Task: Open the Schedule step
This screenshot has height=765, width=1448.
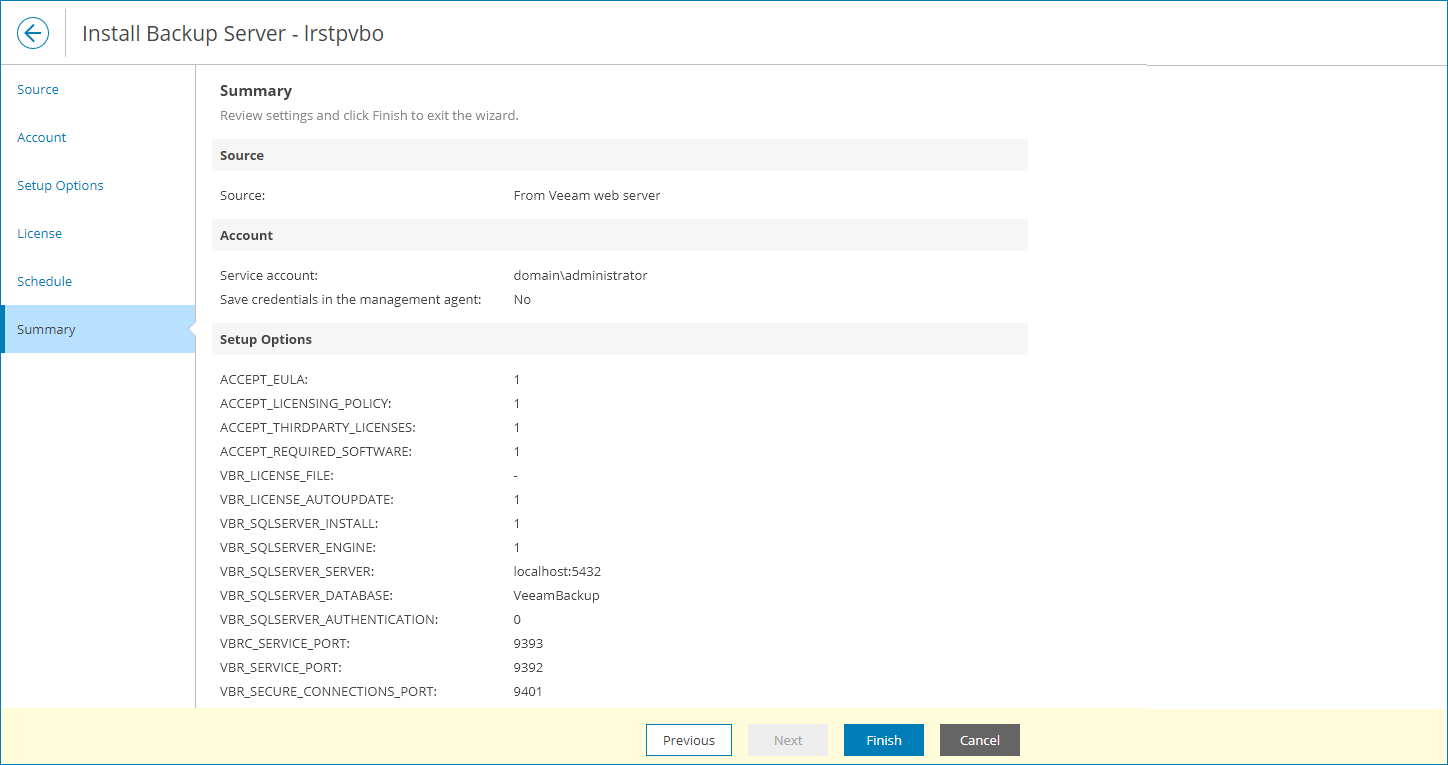Action: click(44, 281)
